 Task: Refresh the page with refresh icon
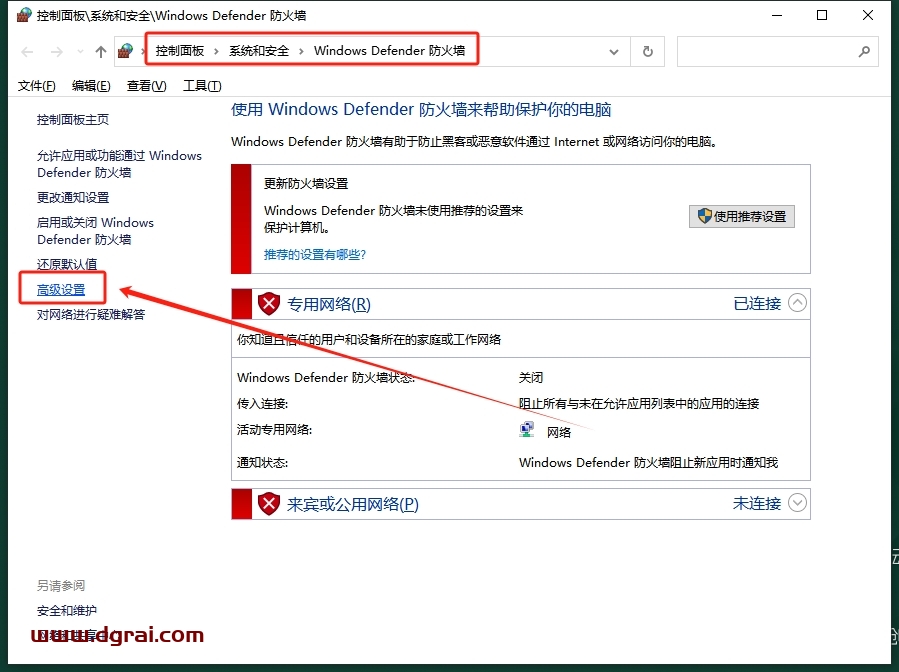tap(648, 52)
